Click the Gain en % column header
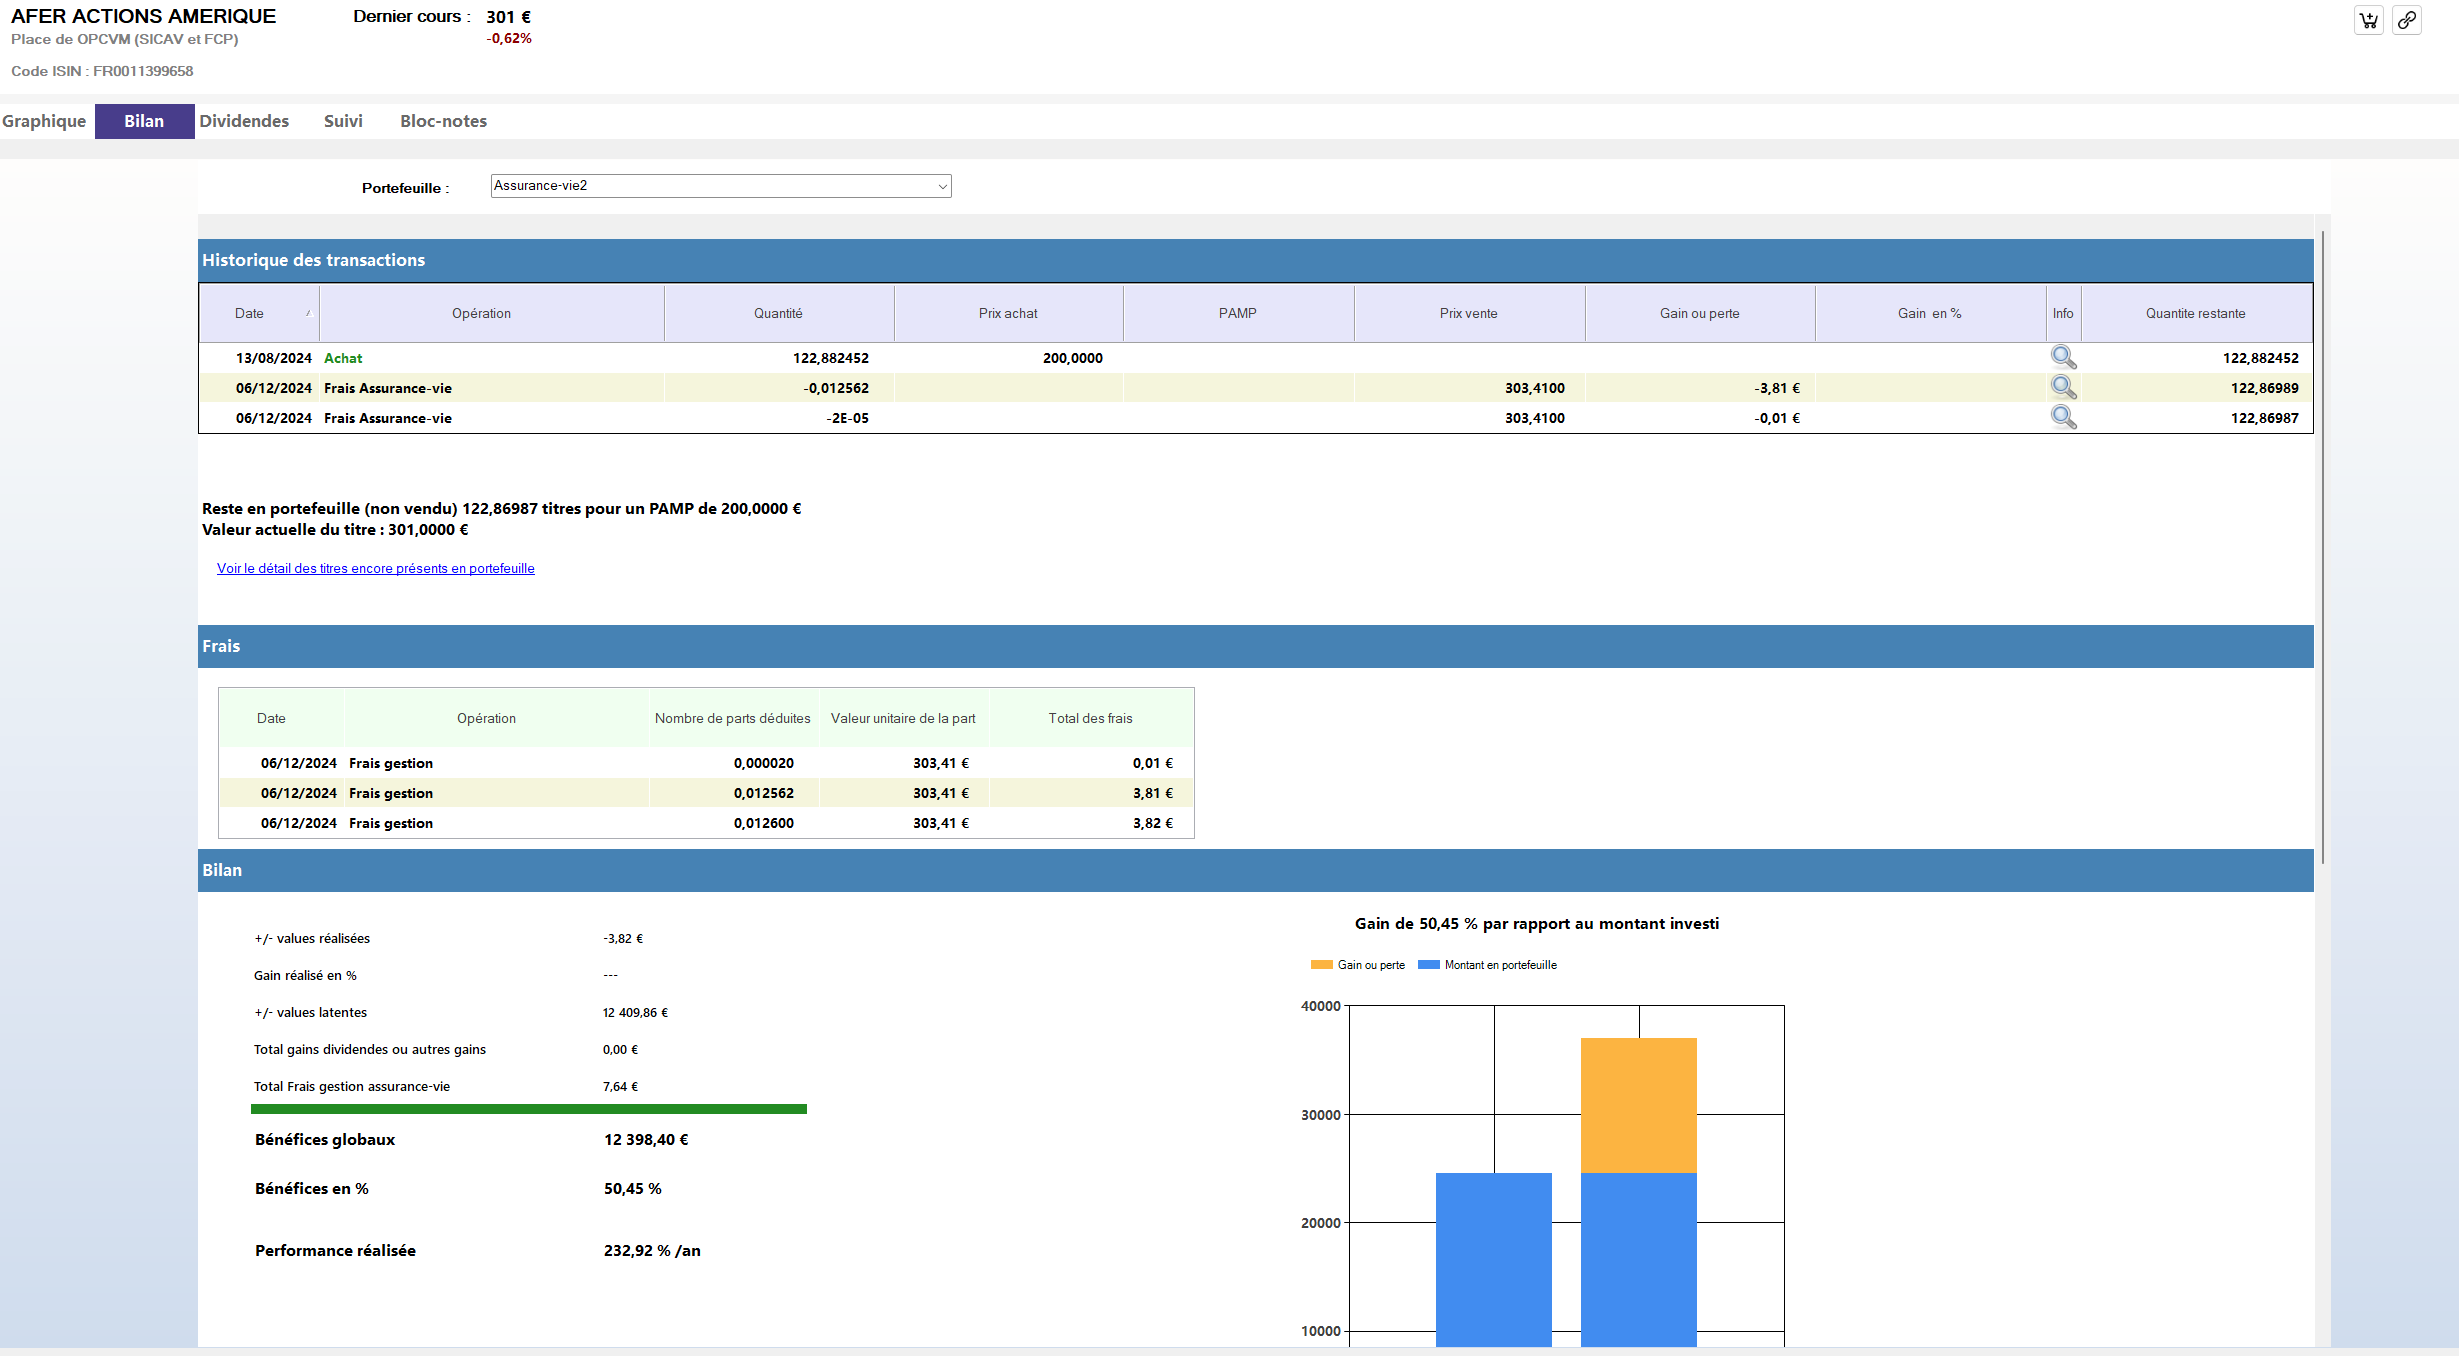The image size is (2459, 1356). tap(1930, 313)
